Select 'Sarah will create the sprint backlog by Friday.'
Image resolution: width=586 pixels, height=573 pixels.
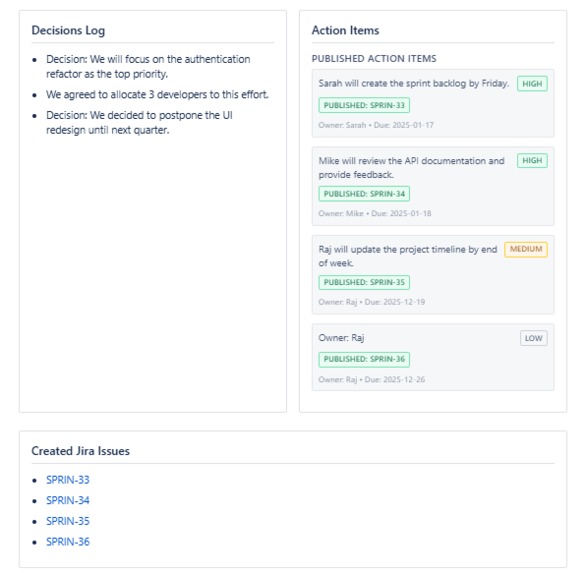click(x=414, y=83)
